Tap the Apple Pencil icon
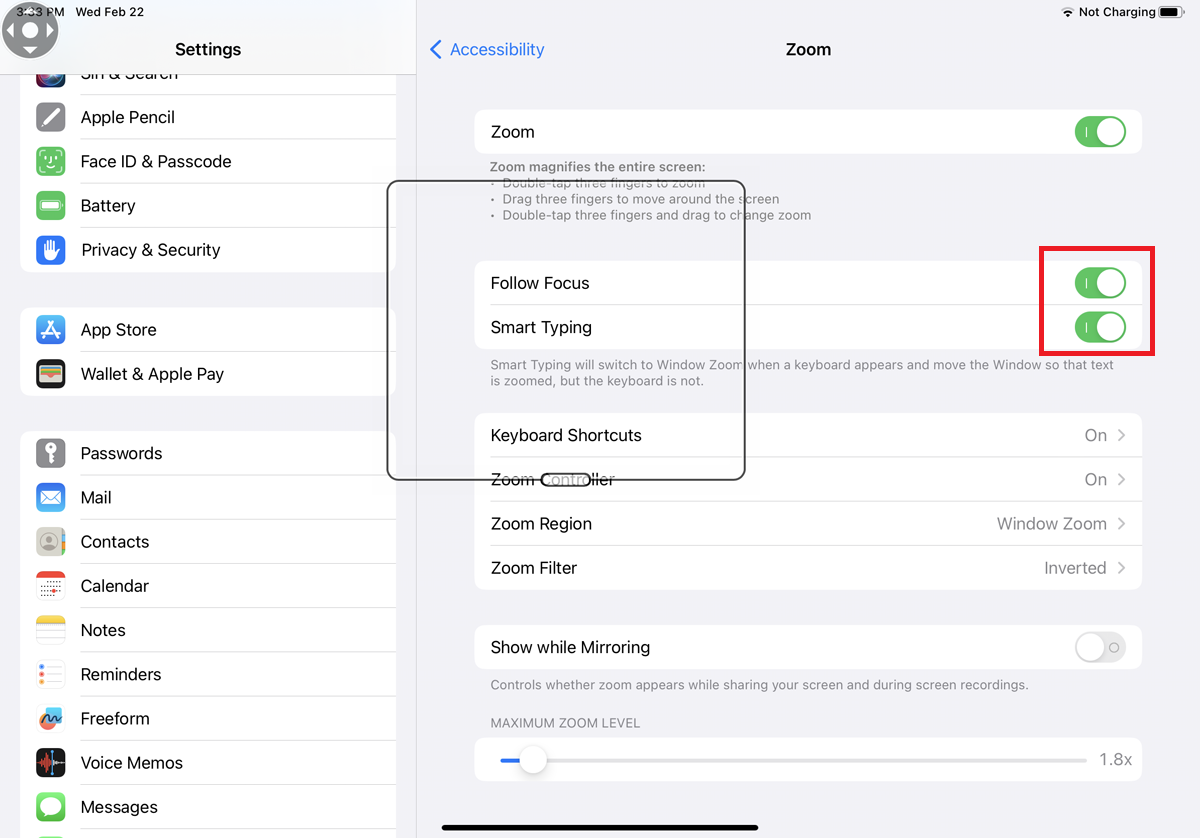The height and width of the screenshot is (838, 1200). point(51,117)
